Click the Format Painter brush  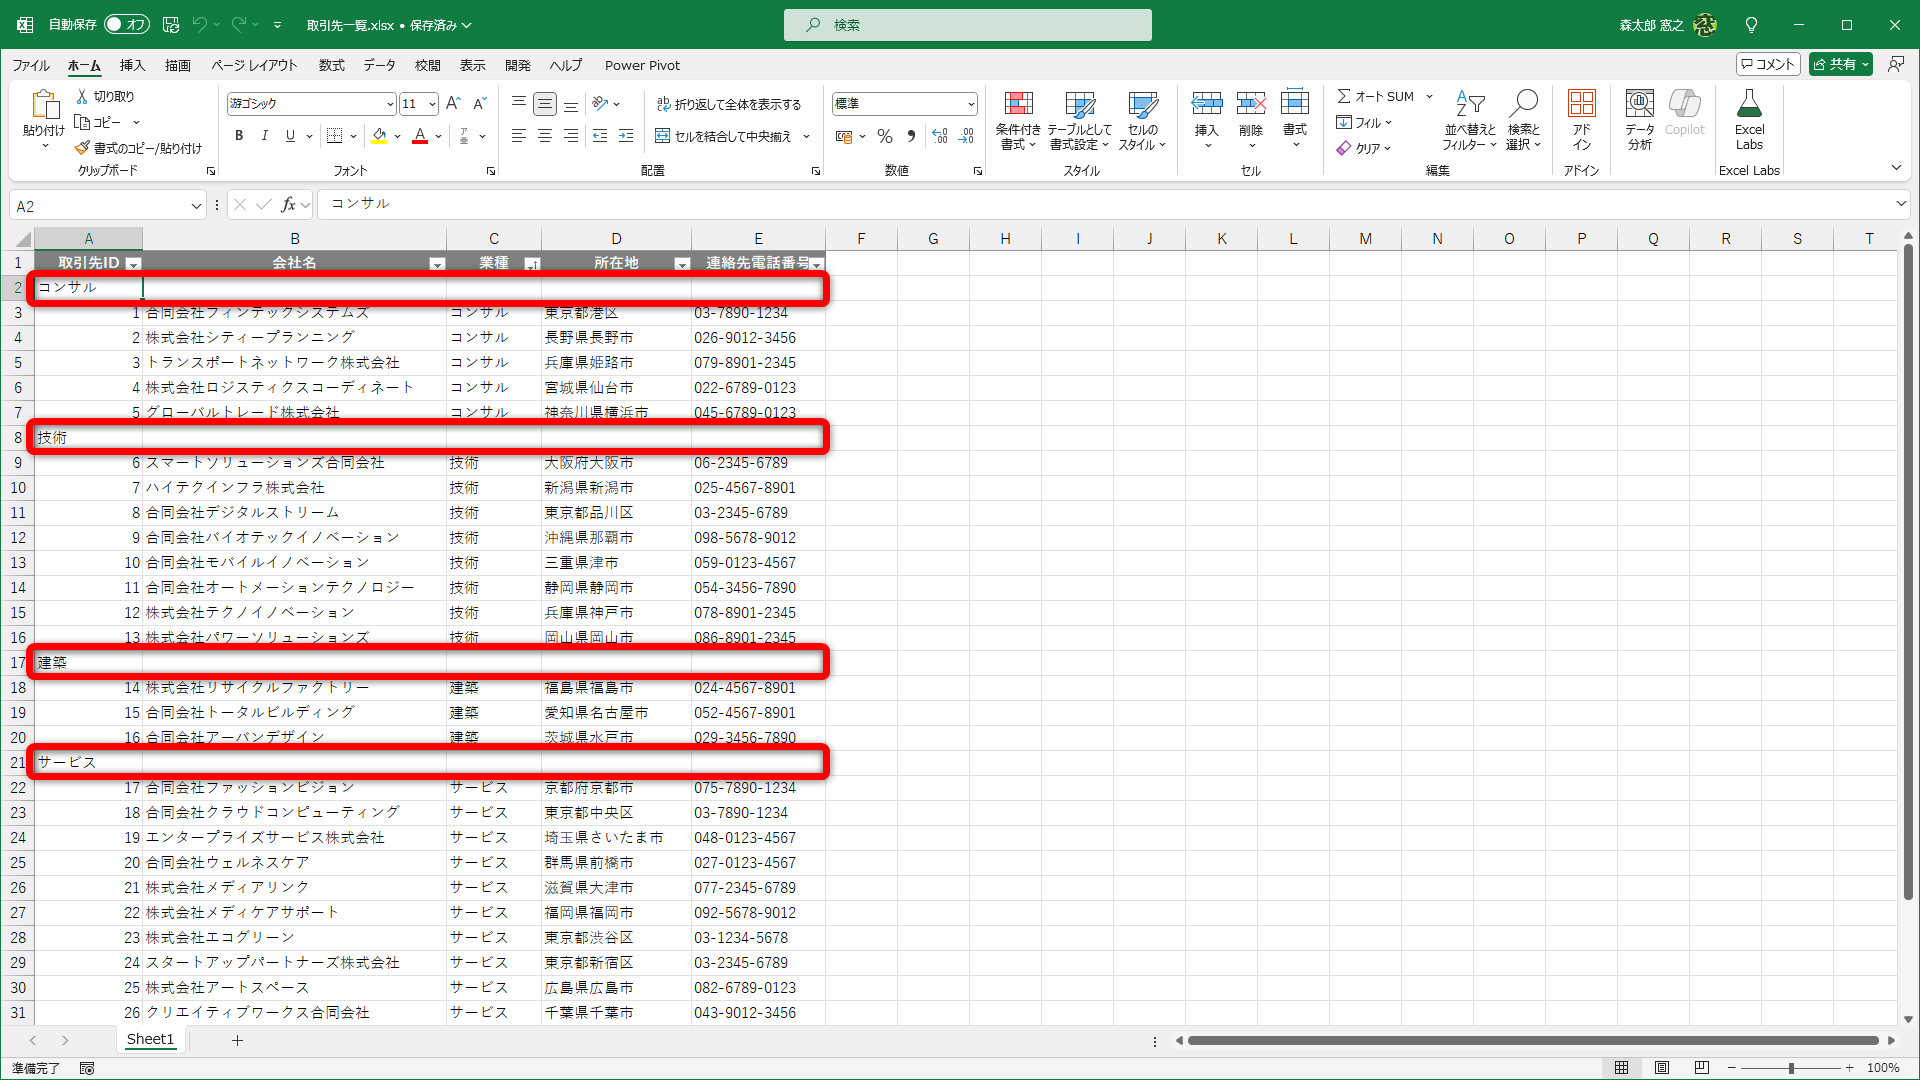[83, 148]
